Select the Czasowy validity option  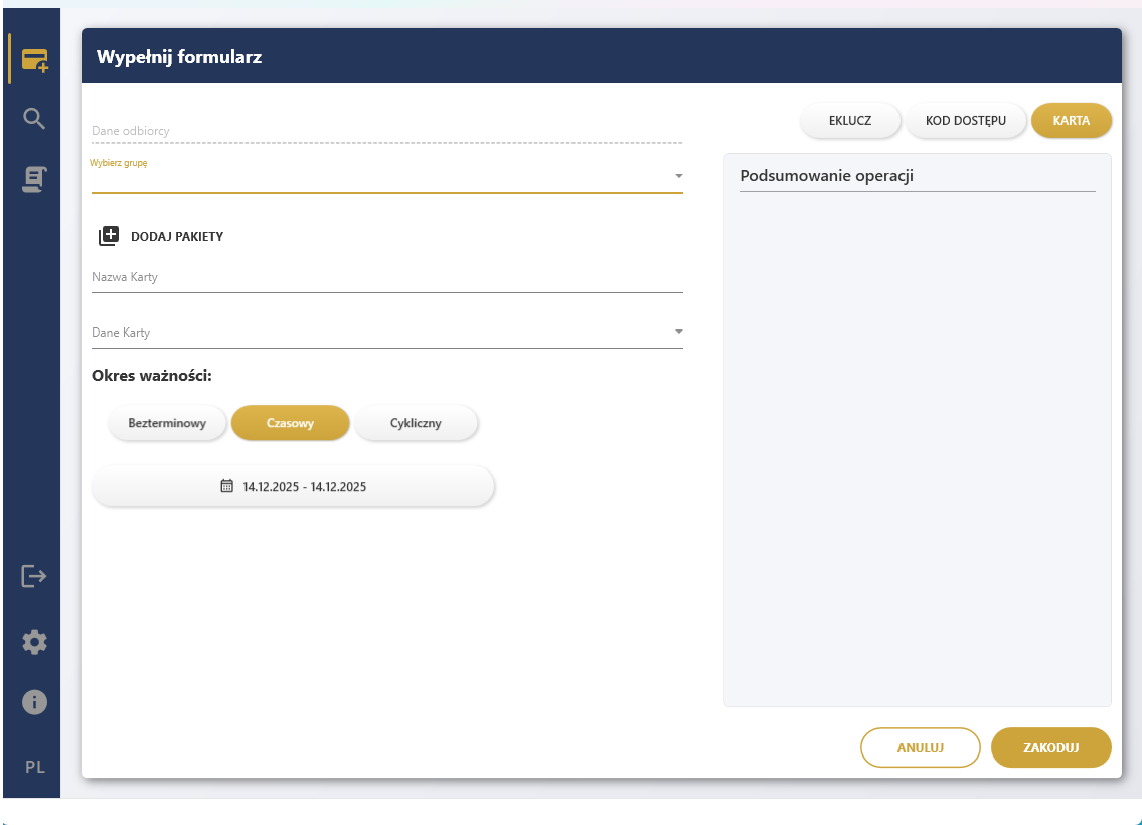(290, 422)
